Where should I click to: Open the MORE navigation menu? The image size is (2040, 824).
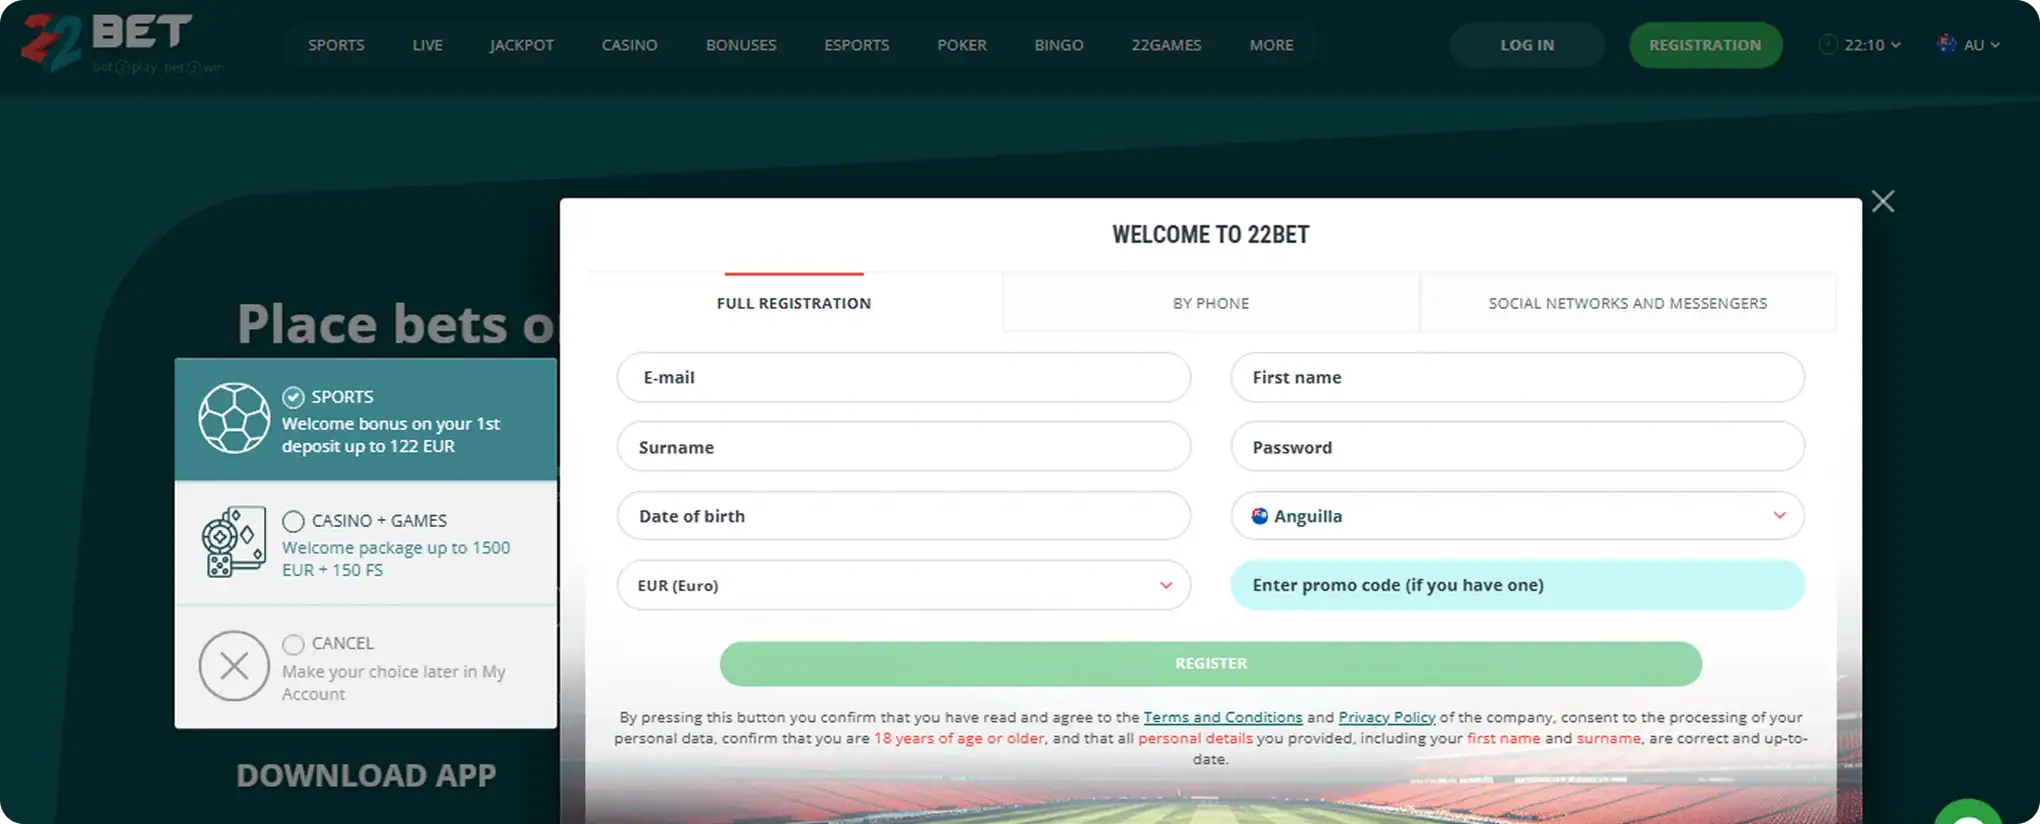click(x=1271, y=45)
